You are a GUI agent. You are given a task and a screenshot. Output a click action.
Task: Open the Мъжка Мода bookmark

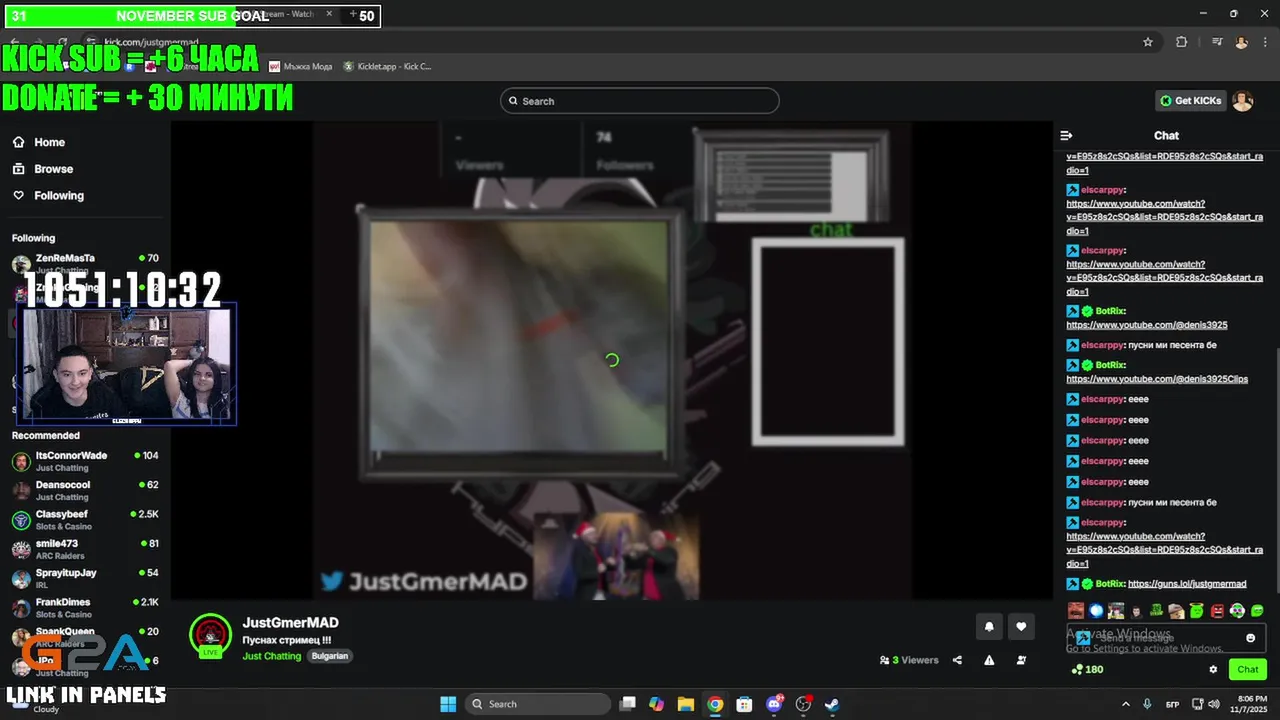301,66
